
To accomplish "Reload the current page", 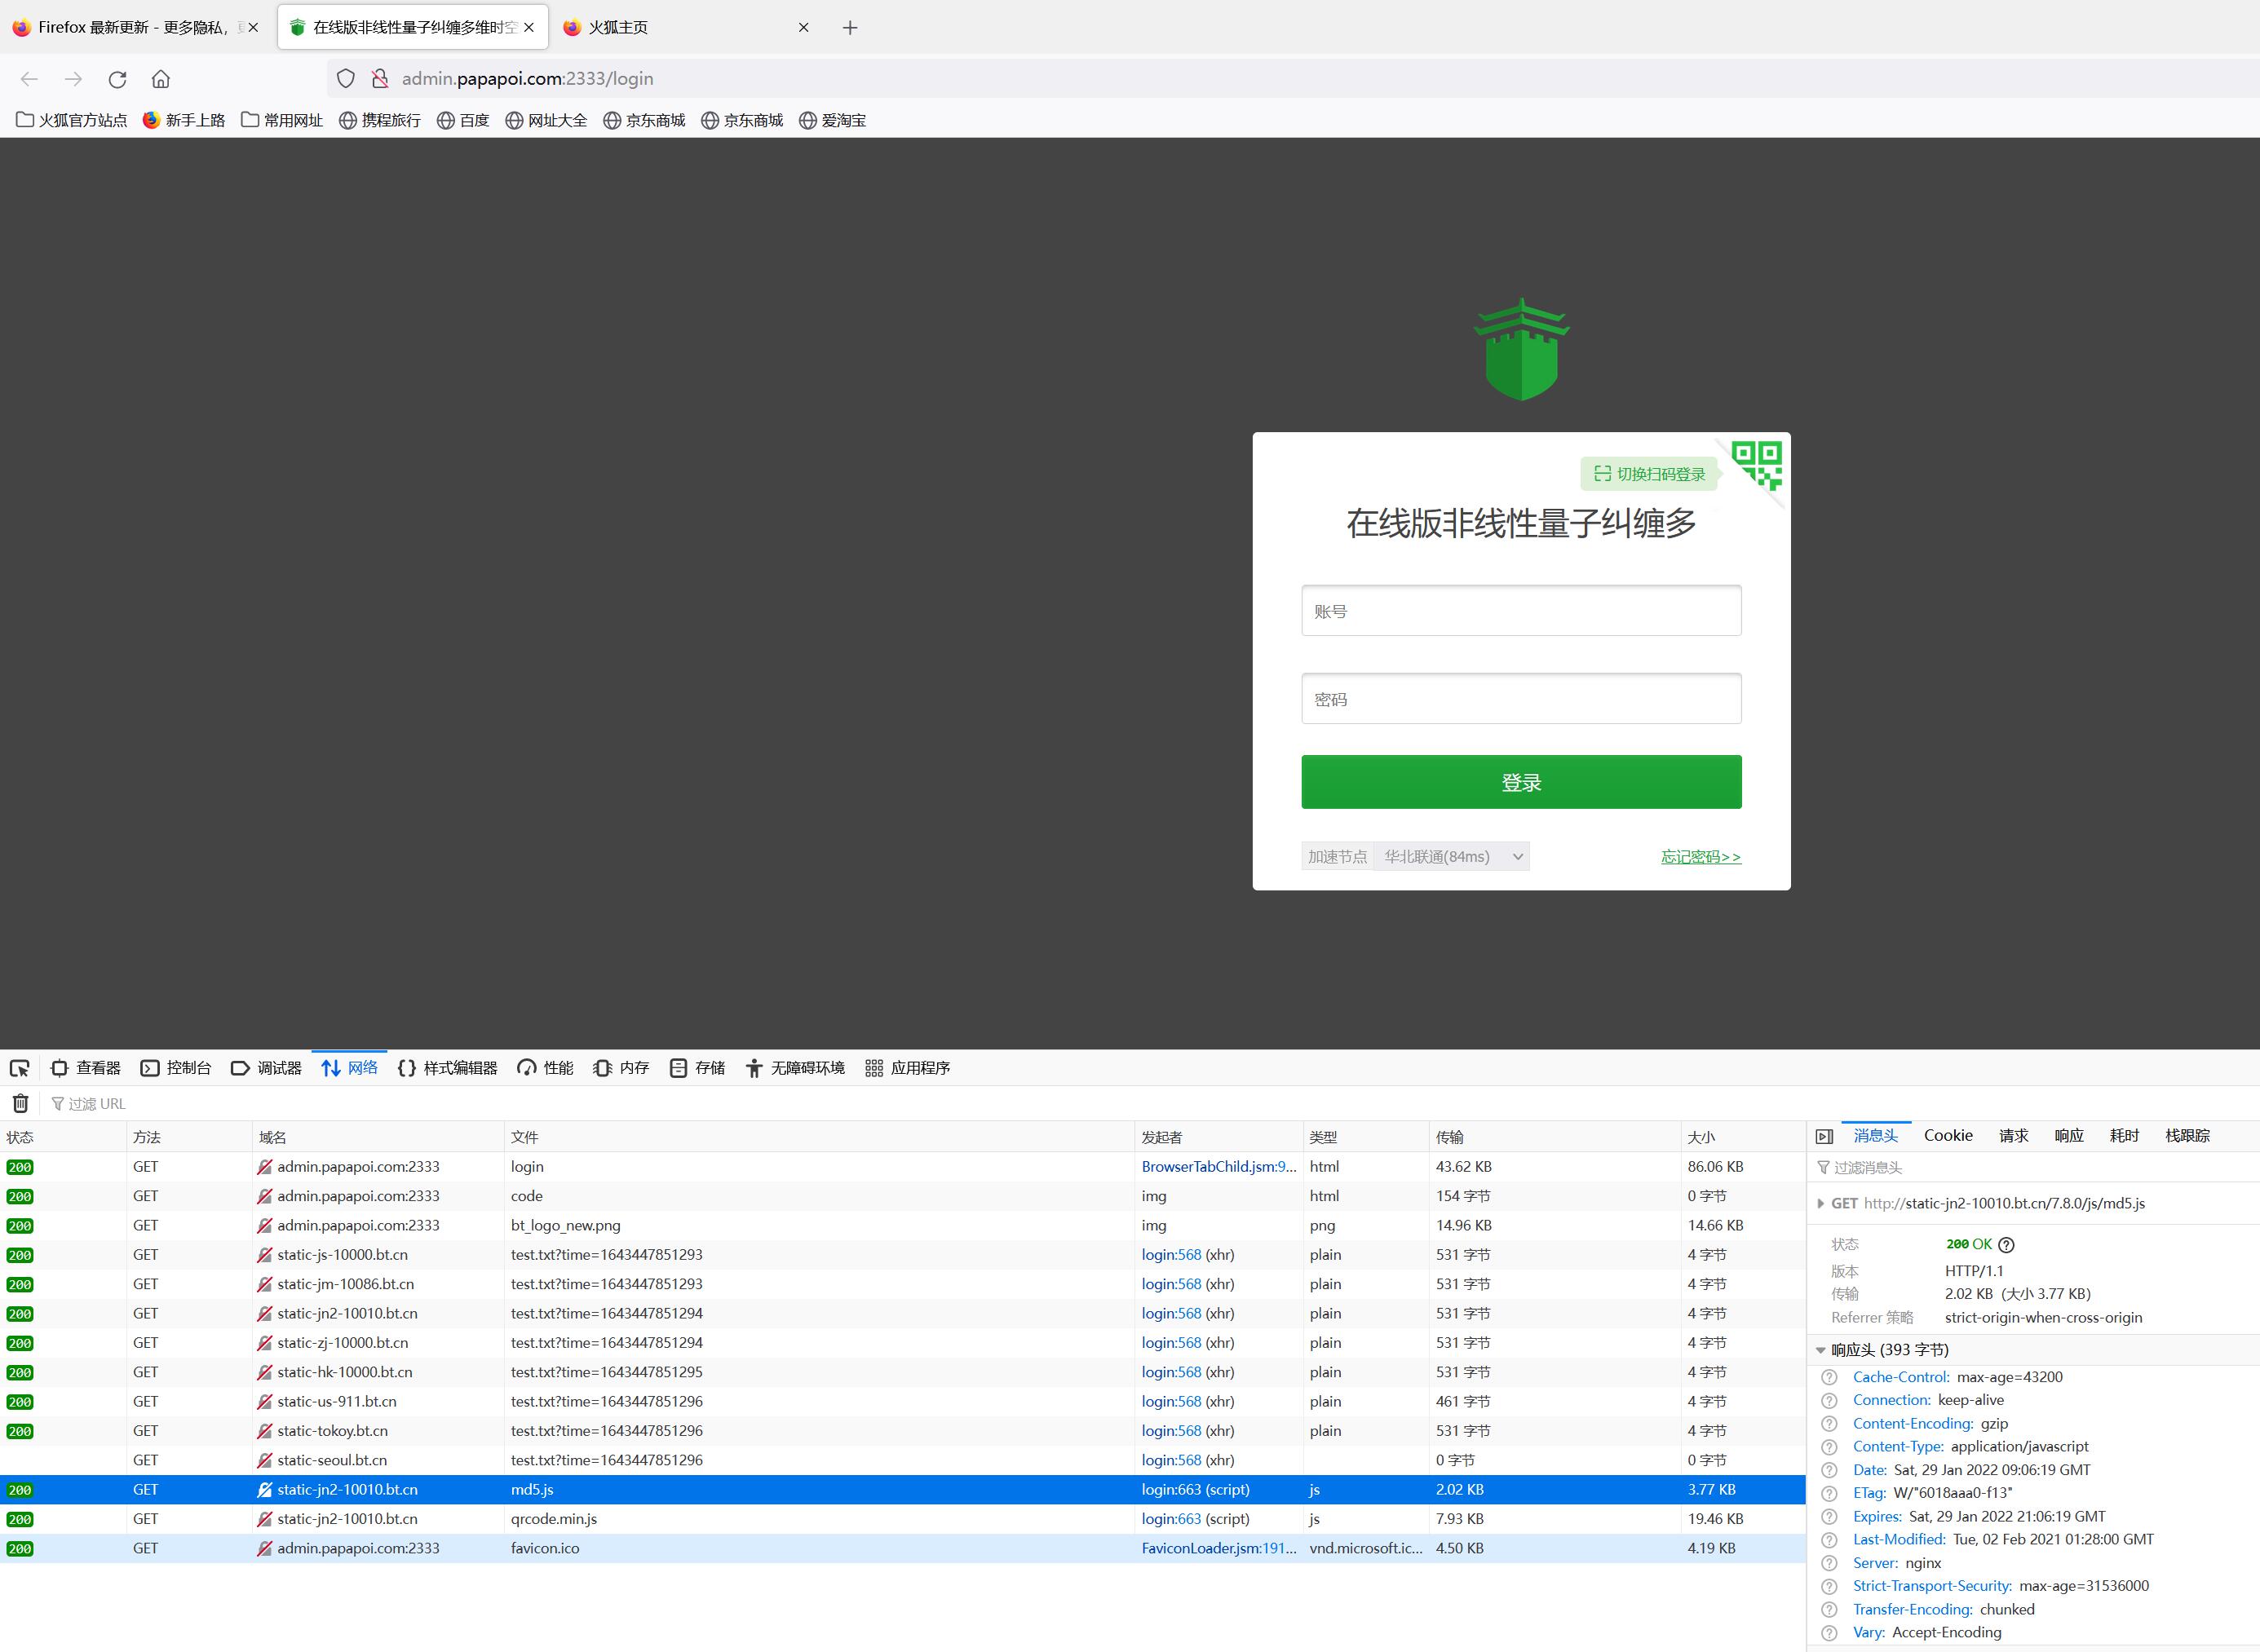I will pyautogui.click(x=117, y=79).
